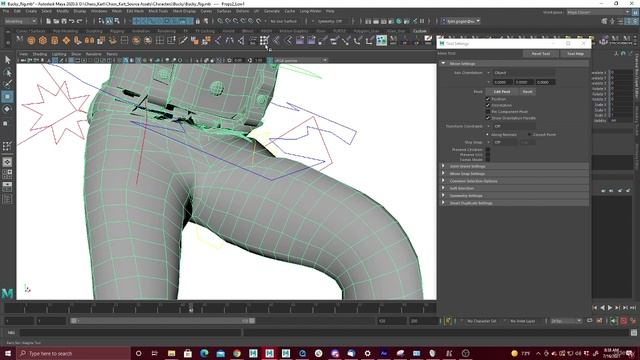The width and height of the screenshot is (640, 360).
Task: Switch to the Custom shelf tab
Action: (x=420, y=31)
